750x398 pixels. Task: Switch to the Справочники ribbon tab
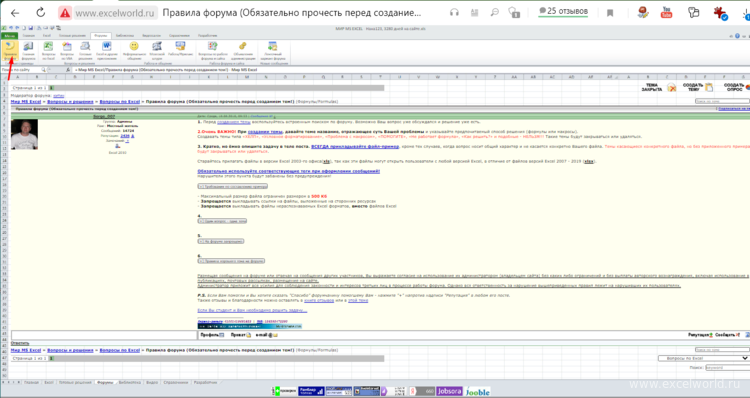[x=179, y=35]
